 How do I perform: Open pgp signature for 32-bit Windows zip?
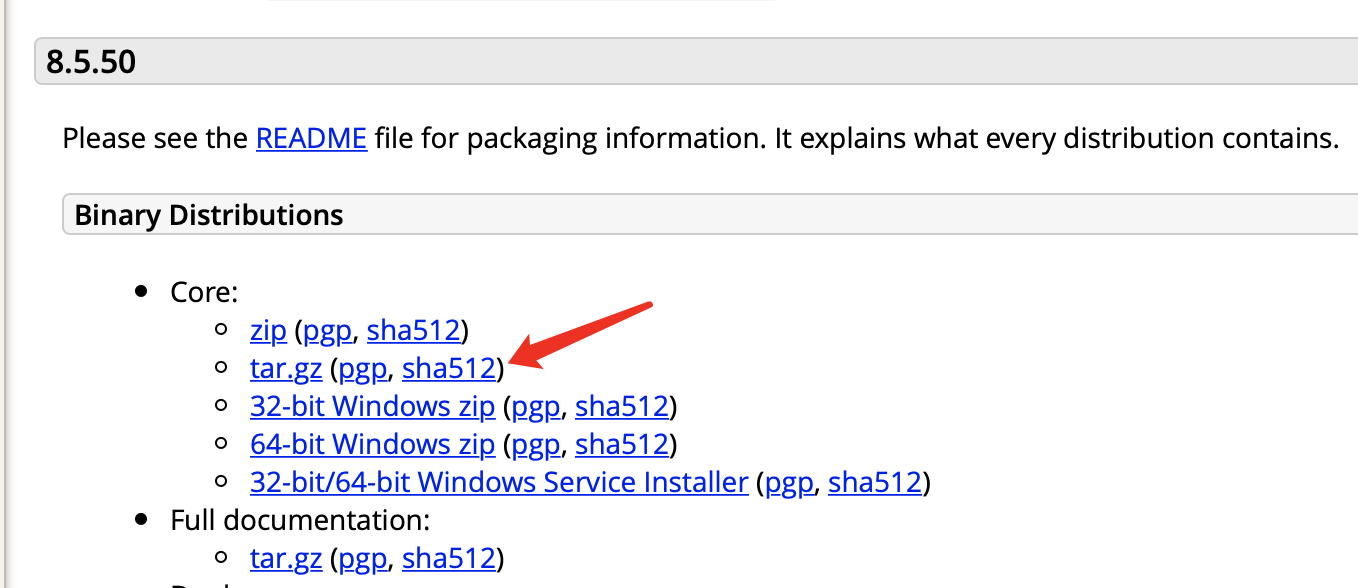click(535, 408)
